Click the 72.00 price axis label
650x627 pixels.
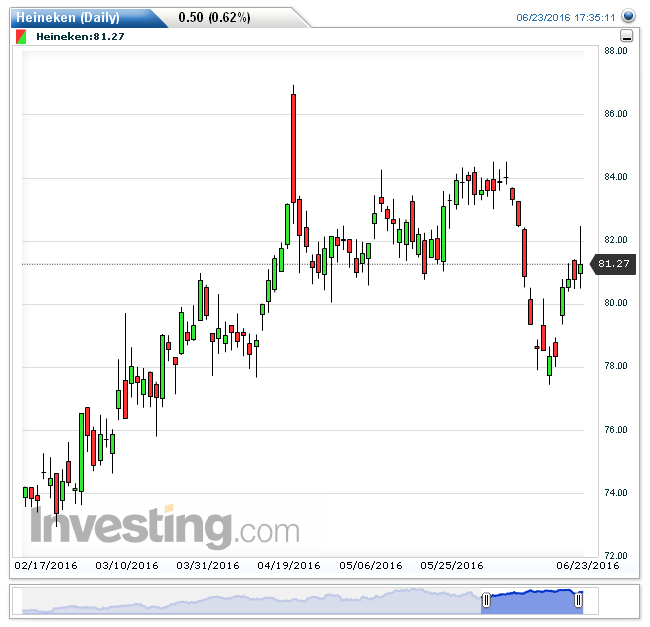[x=616, y=555]
